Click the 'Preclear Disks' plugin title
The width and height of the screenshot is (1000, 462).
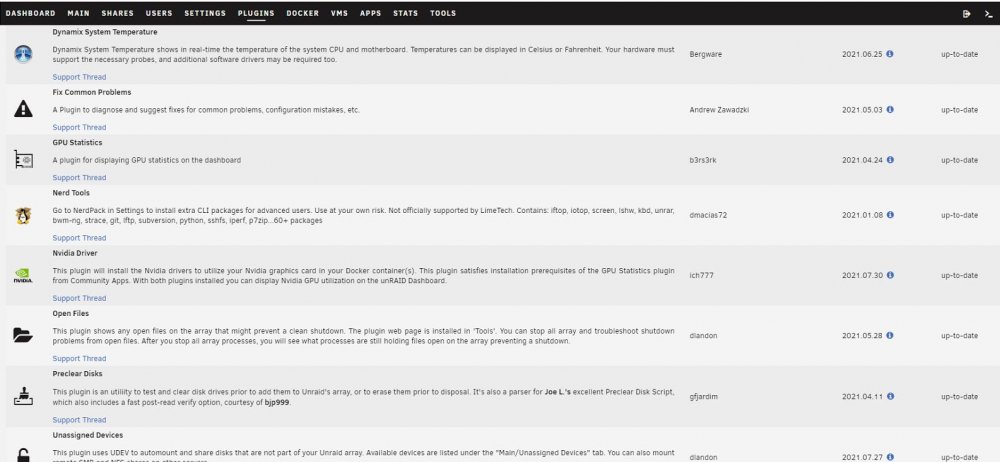[77, 374]
